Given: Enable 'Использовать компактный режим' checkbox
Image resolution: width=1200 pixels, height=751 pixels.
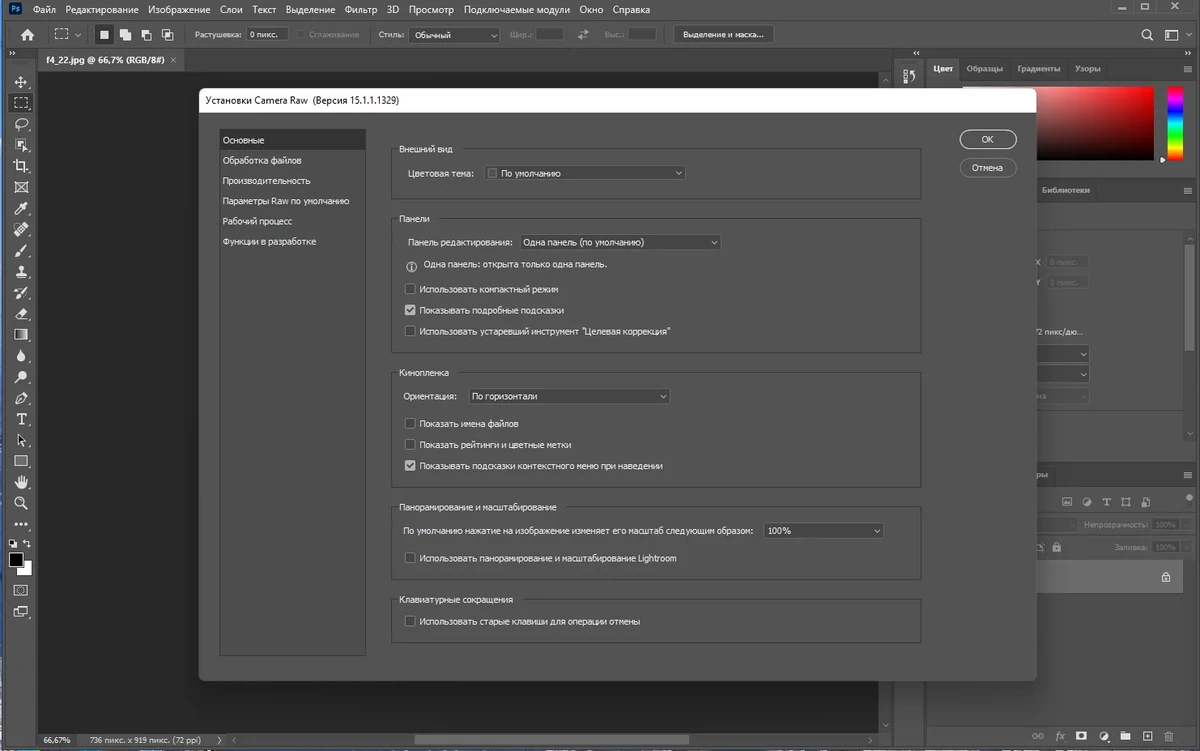Looking at the screenshot, I should coord(410,289).
